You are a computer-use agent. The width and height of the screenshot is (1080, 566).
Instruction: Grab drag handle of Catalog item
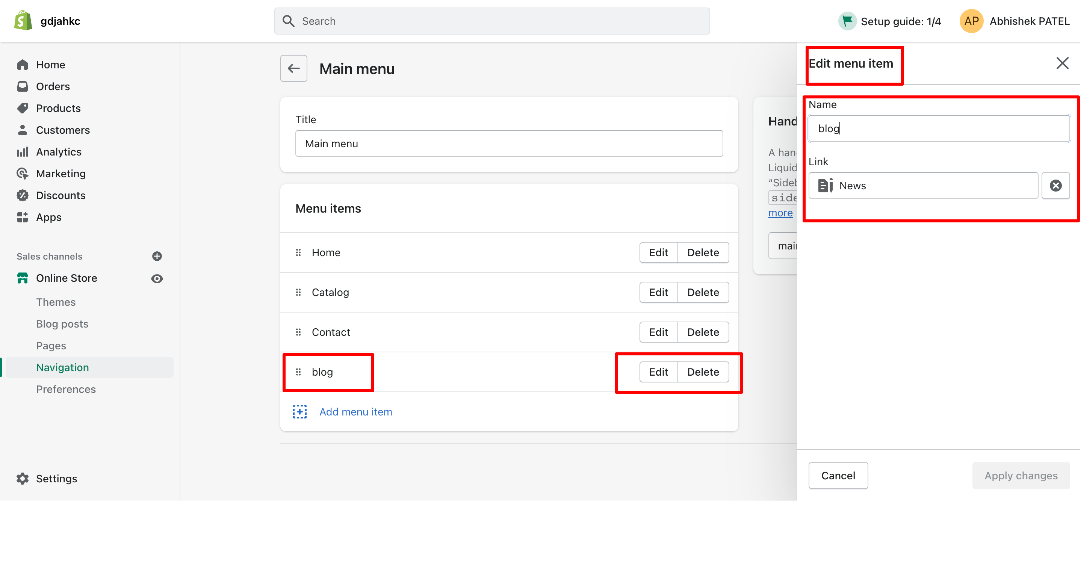point(298,293)
